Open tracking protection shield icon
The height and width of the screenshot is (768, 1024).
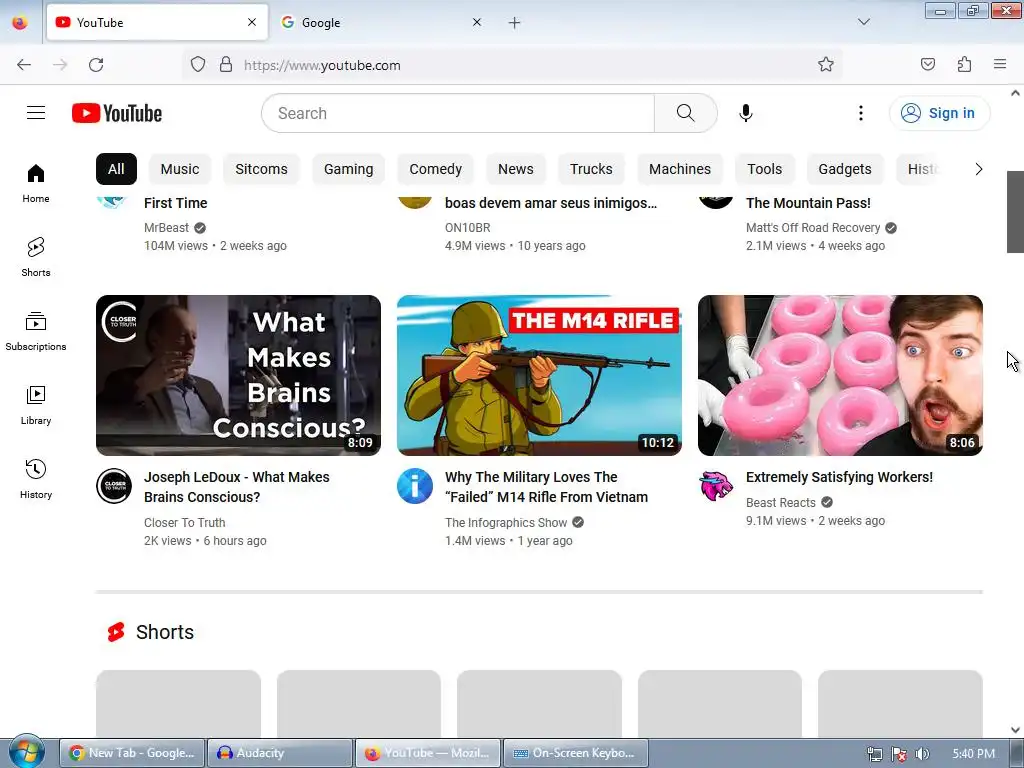click(198, 64)
